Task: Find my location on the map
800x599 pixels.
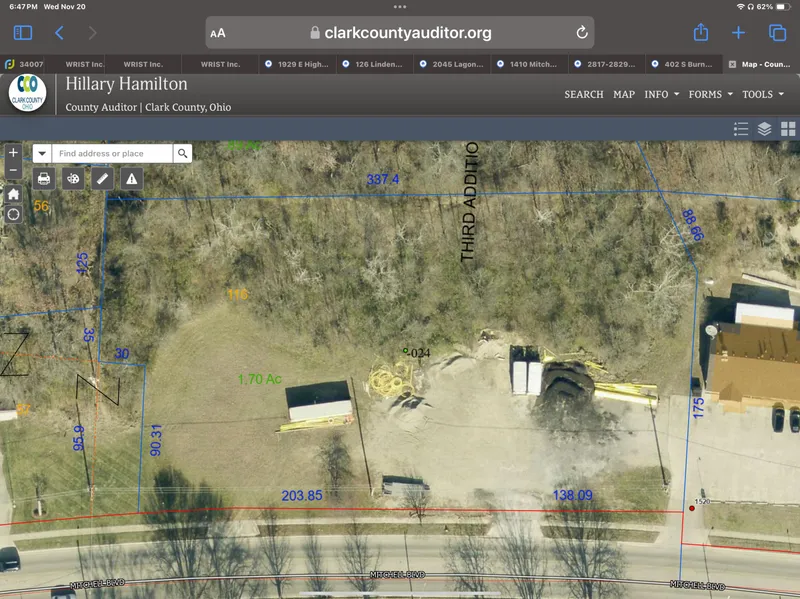Action: (13, 214)
